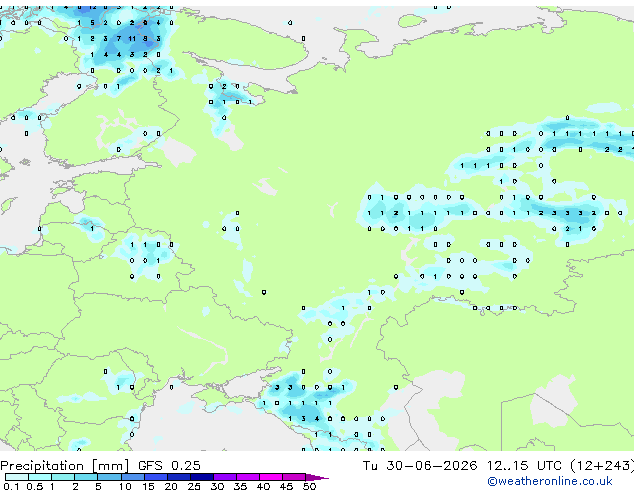Select the 2–5 mm legend swatch

86,477
